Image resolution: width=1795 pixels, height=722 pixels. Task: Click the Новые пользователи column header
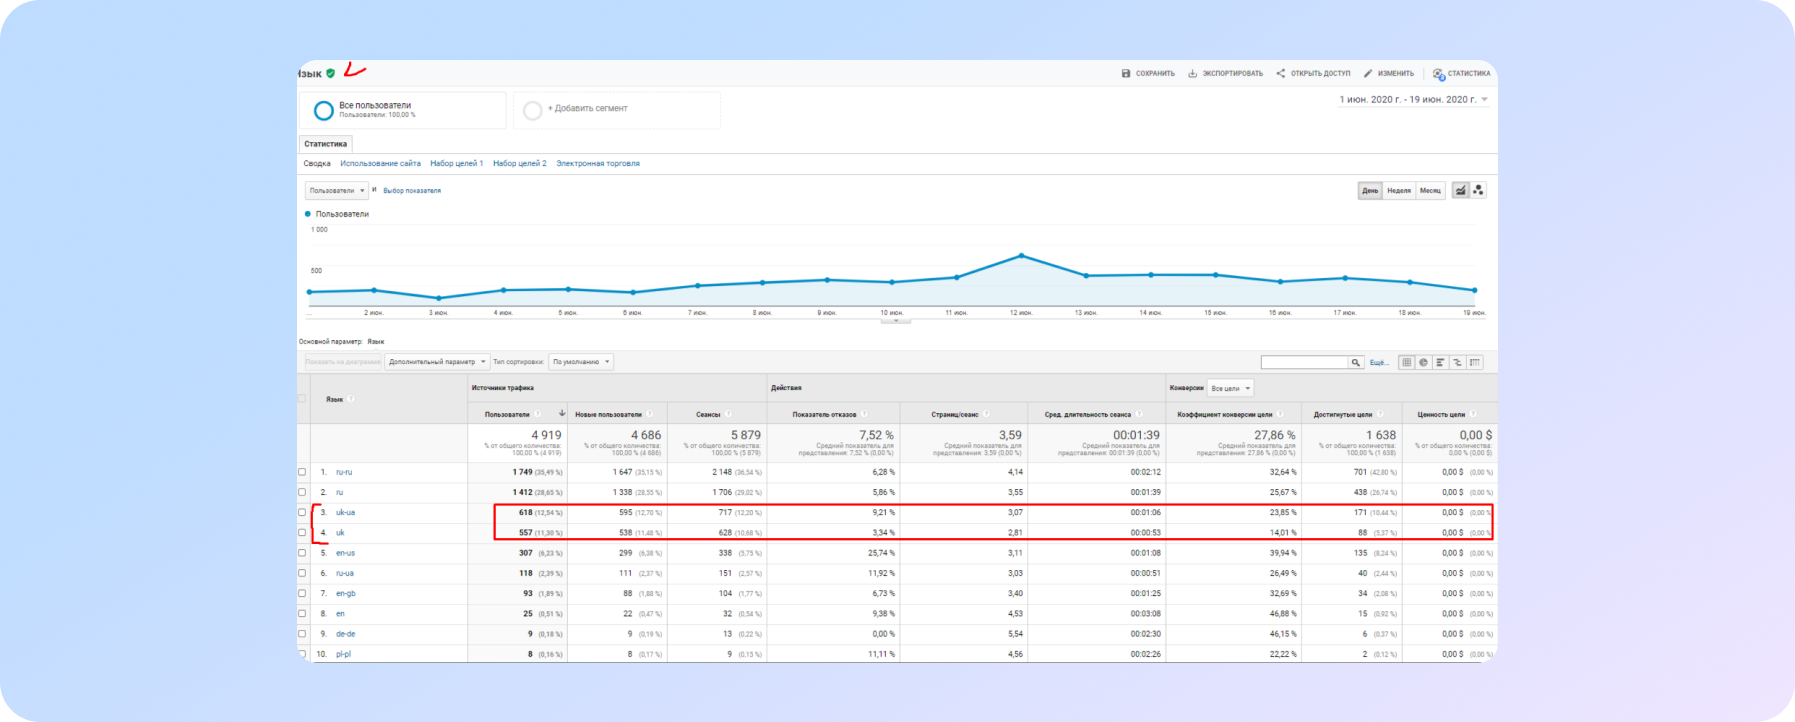(x=608, y=414)
